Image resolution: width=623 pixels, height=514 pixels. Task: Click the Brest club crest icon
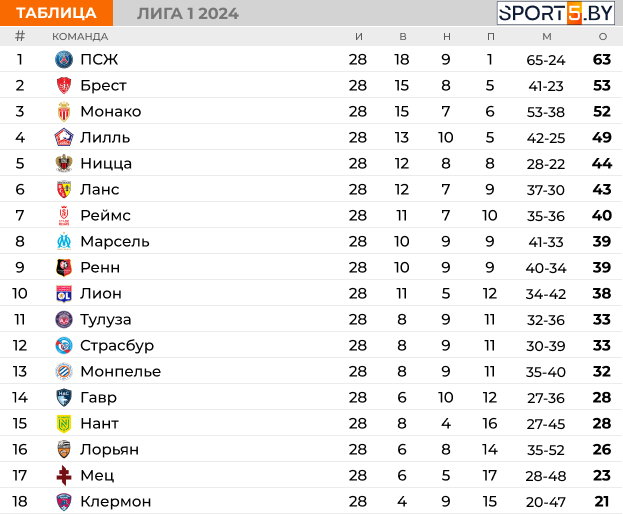tap(64, 85)
